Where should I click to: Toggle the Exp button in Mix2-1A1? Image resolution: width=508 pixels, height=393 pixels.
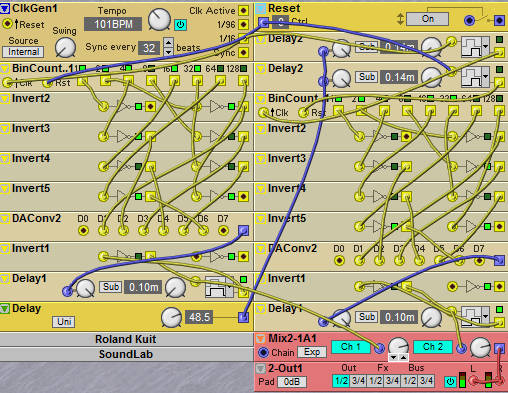pos(312,352)
